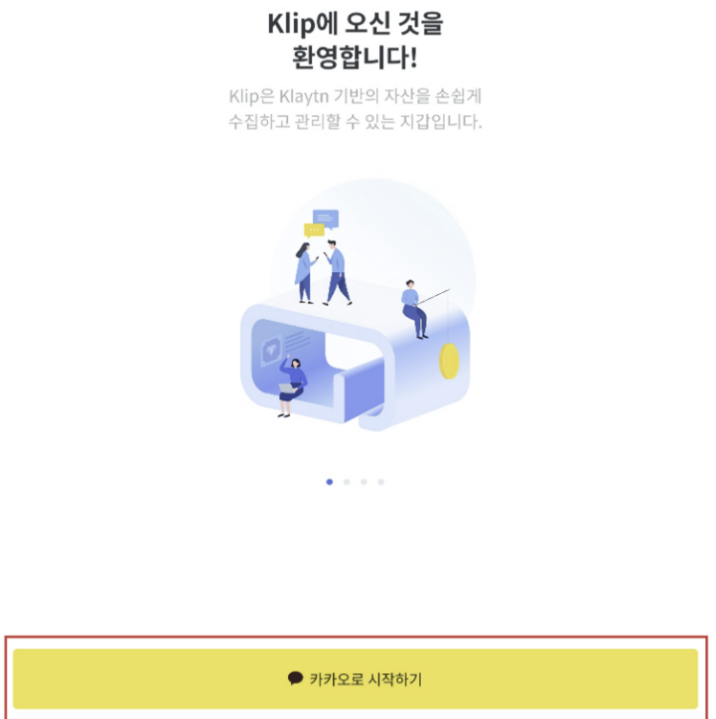Click the laptop on the seated woman's lap
Image resolution: width=716 pixels, height=719 pixels.
[288, 388]
